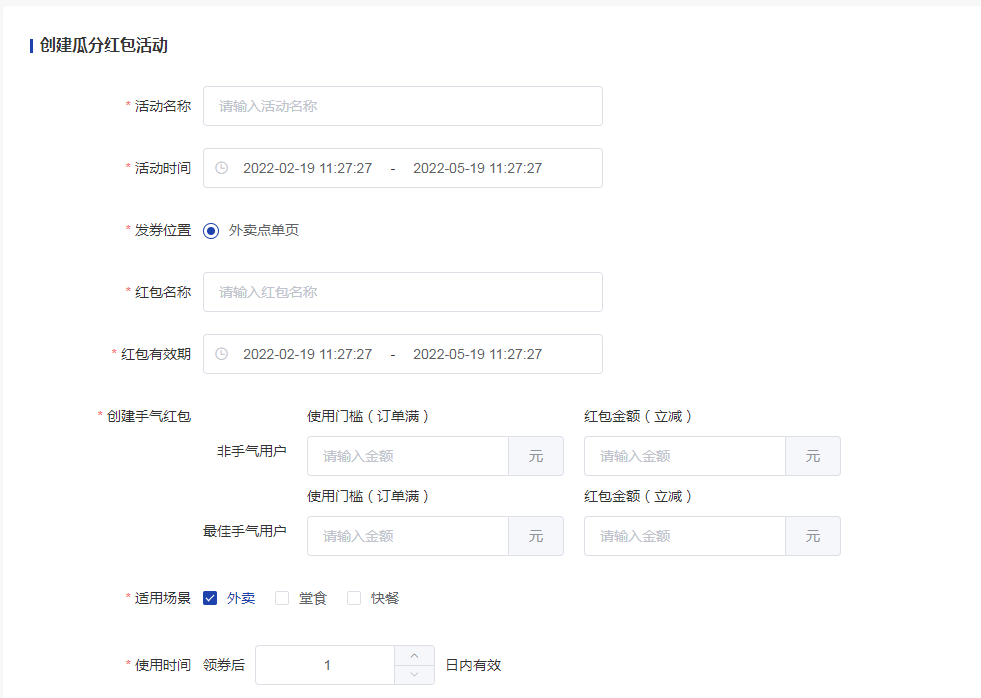Click the 活动名称 input field
Screen dimensions: 981x698
pyautogui.click(x=402, y=106)
